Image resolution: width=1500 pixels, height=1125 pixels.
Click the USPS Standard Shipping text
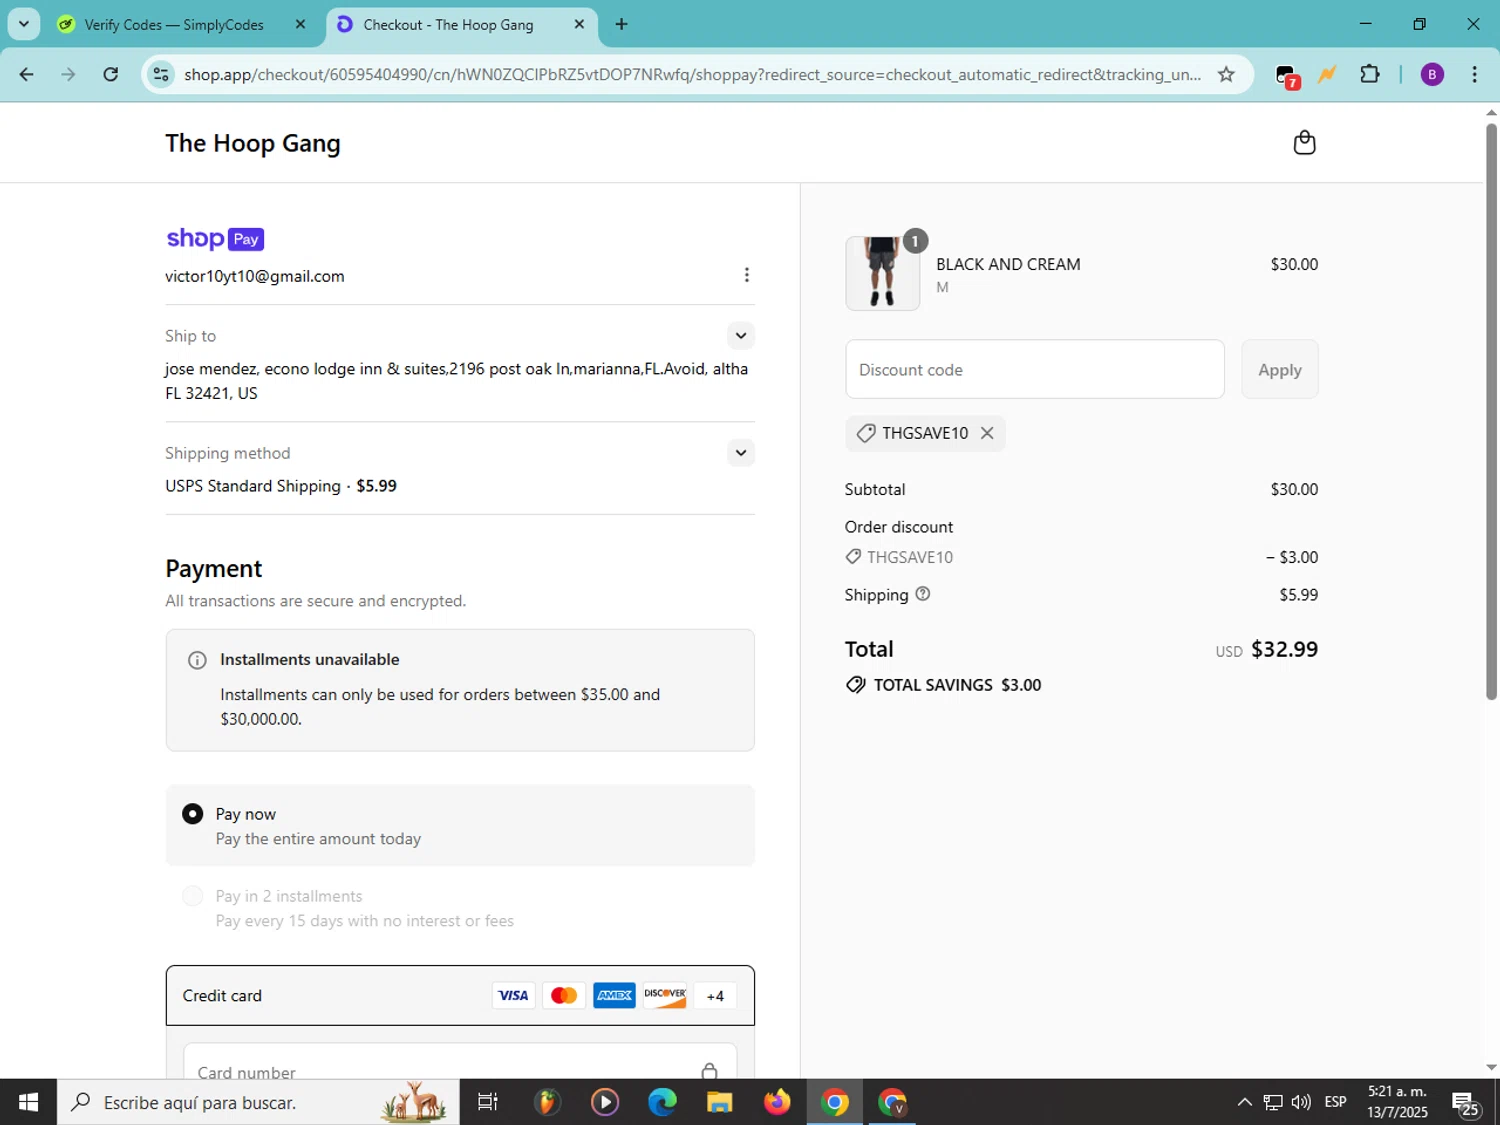pos(253,486)
